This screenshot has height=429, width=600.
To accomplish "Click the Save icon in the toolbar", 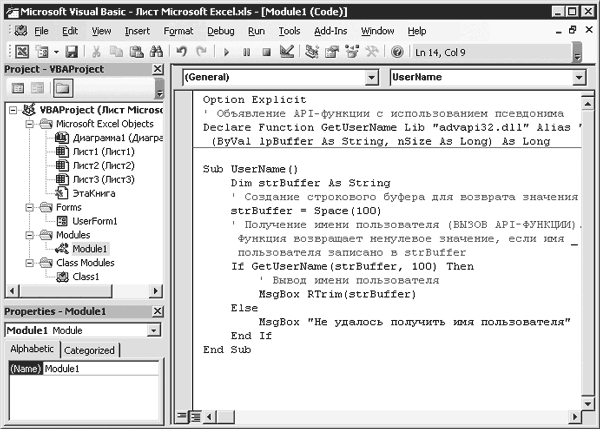I will pyautogui.click(x=71, y=51).
